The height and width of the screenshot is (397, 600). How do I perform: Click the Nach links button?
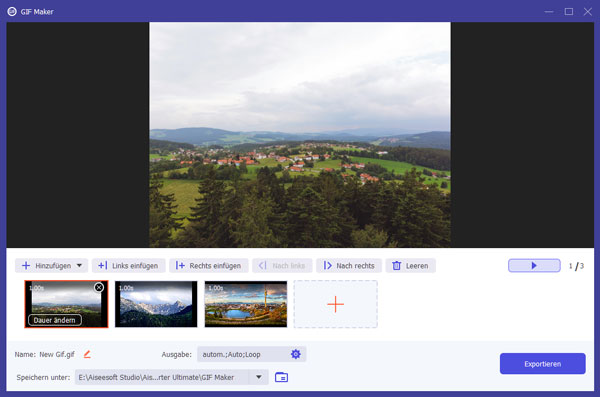click(x=282, y=265)
